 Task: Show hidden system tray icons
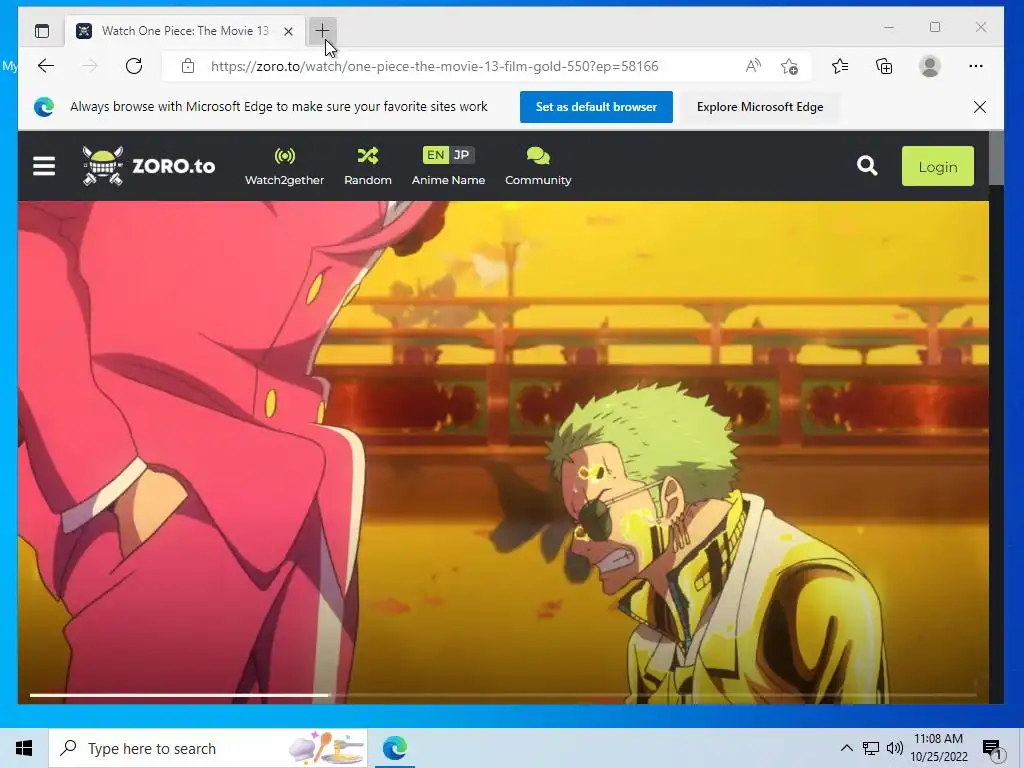846,748
